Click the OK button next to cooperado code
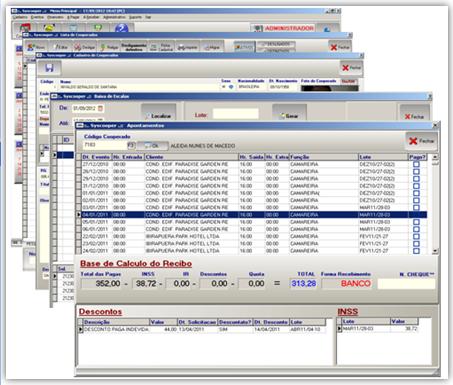Image resolution: width=453 pixels, height=385 pixels. pos(152,146)
